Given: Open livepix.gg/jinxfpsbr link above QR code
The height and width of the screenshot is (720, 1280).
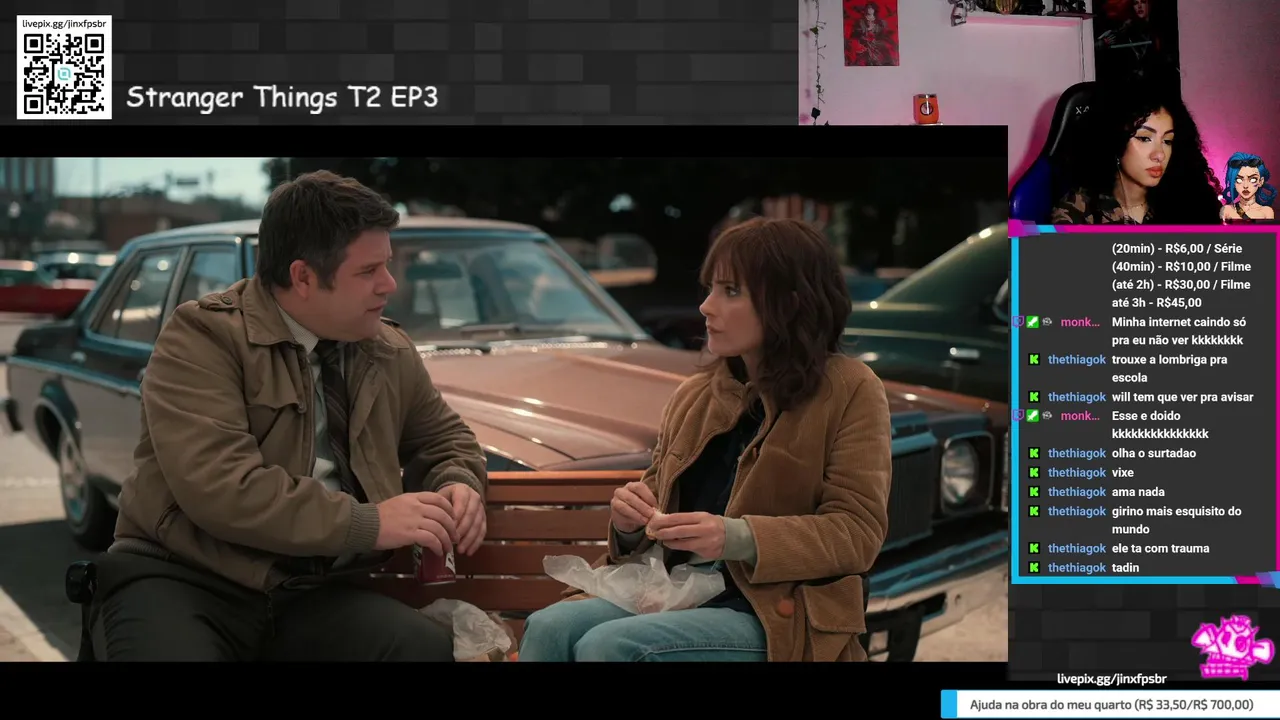Looking at the screenshot, I should pos(64,23).
